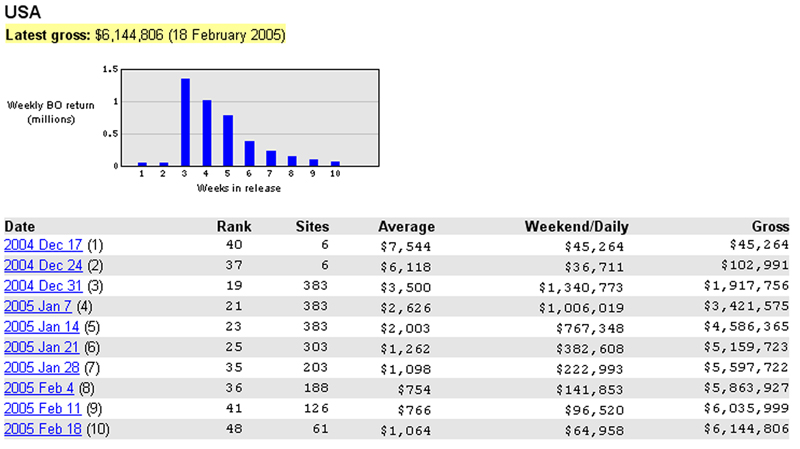Click the USA heading
This screenshot has width=800, height=449.
tap(22, 12)
